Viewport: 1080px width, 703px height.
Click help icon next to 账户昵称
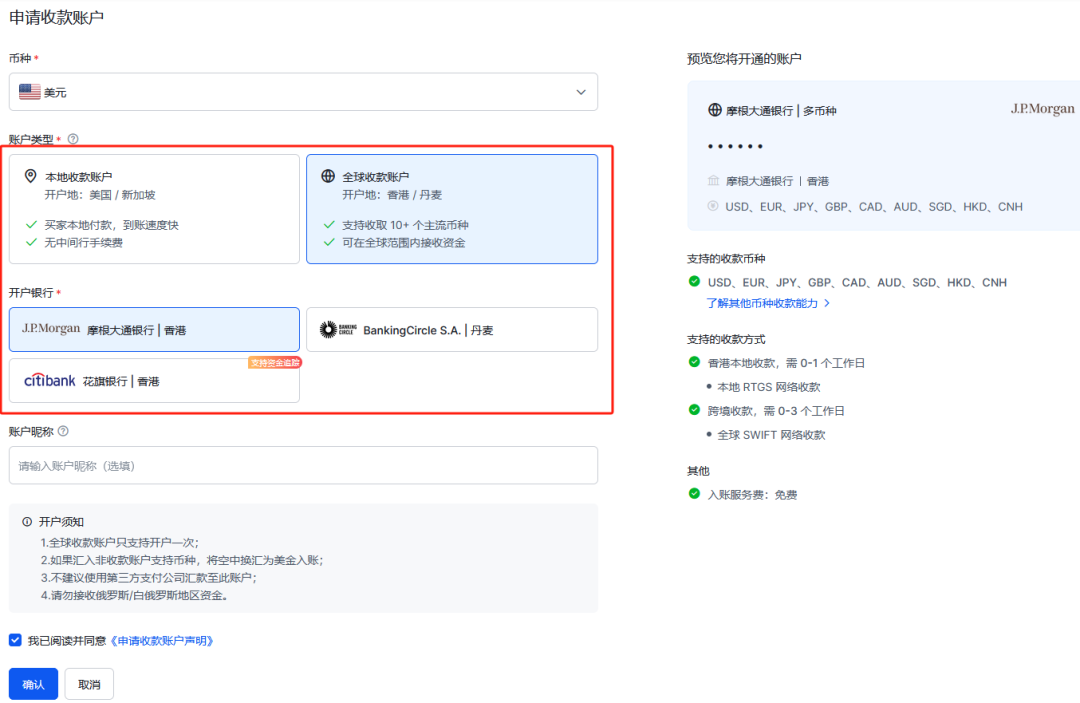pos(63,431)
